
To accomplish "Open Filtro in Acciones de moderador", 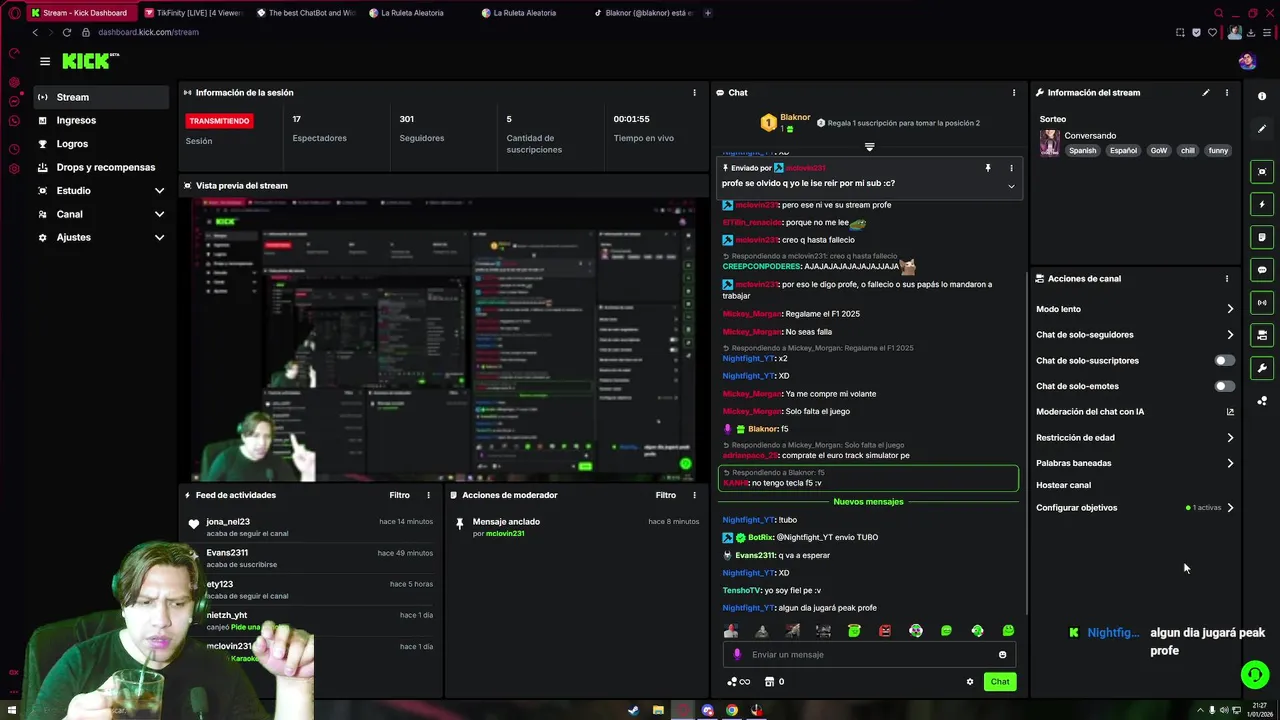I will 665,495.
